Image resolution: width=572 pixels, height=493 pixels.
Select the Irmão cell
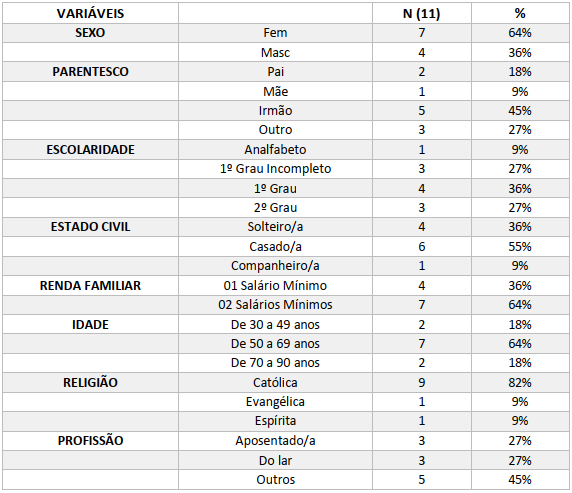(x=275, y=111)
